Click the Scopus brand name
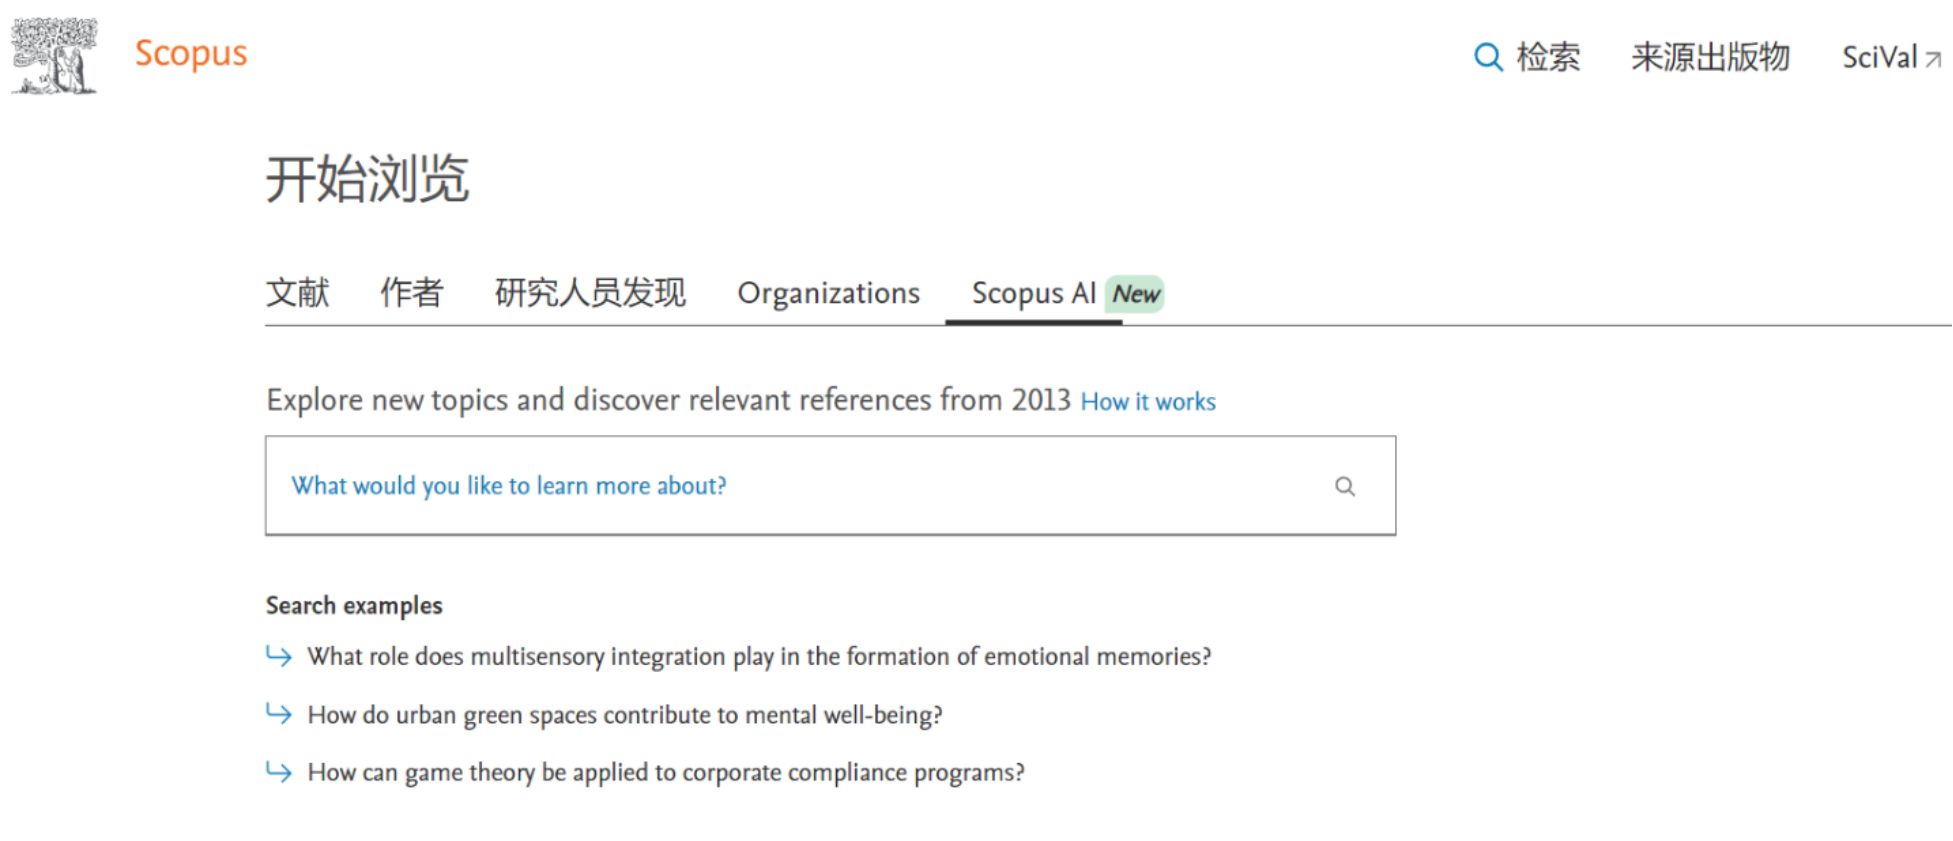The height and width of the screenshot is (841, 1953). tap(191, 53)
